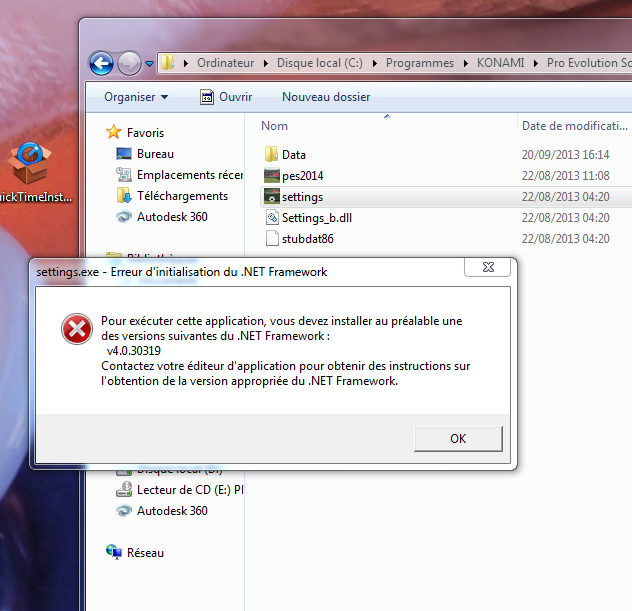This screenshot has width=632, height=611.
Task: Click the Favoris star icon
Action: [x=114, y=132]
